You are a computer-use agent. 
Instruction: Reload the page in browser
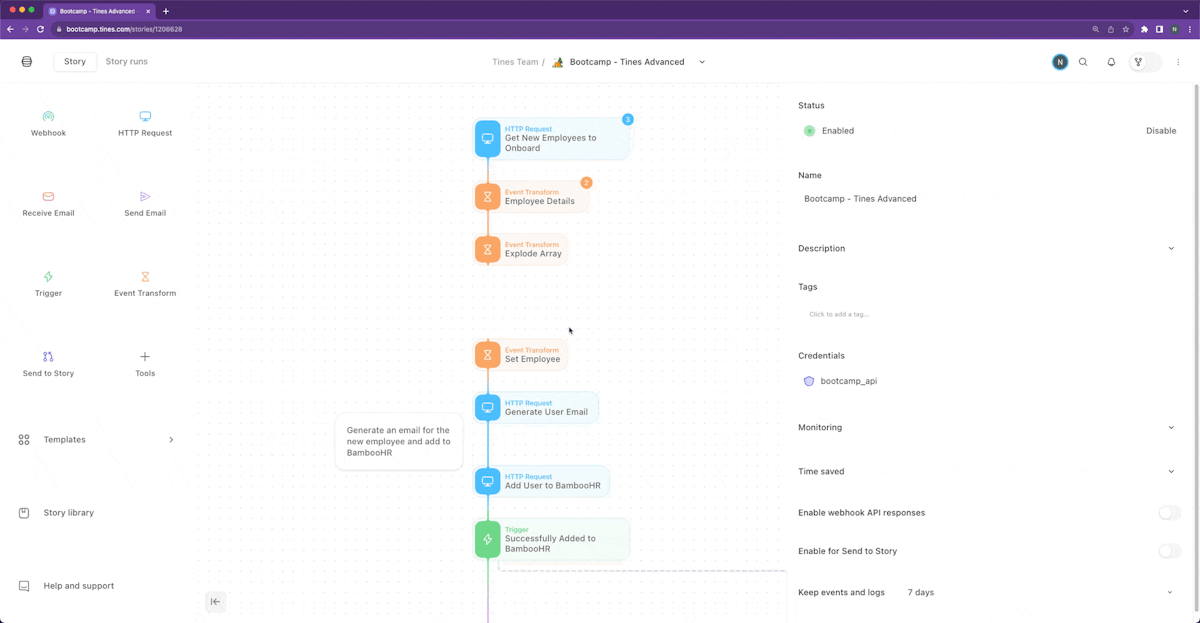[40, 29]
